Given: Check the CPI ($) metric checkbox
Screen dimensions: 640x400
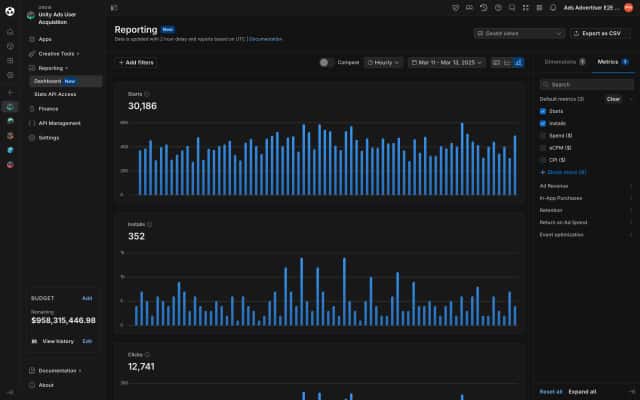Looking at the screenshot, I should pos(543,160).
